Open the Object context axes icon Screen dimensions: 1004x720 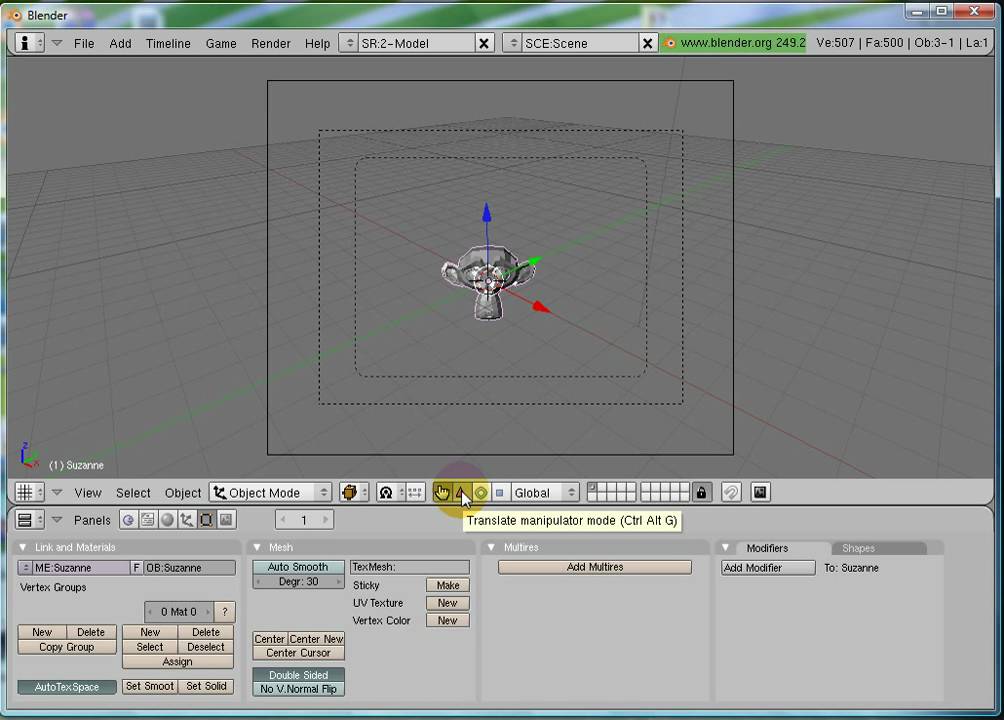pos(186,520)
